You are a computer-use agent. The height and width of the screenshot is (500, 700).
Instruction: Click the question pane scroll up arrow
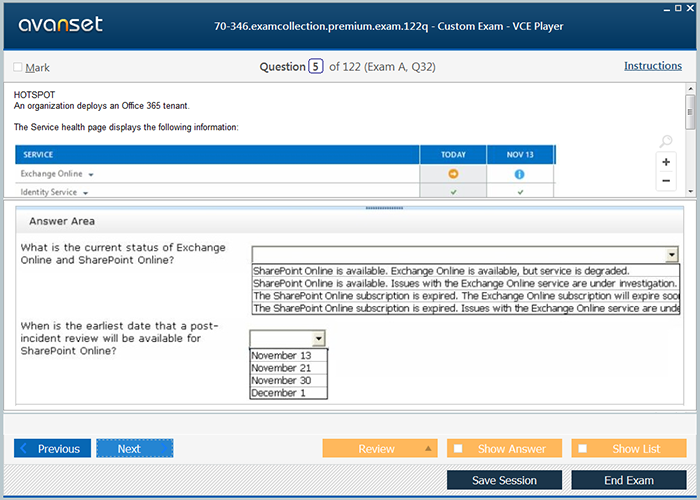[690, 89]
